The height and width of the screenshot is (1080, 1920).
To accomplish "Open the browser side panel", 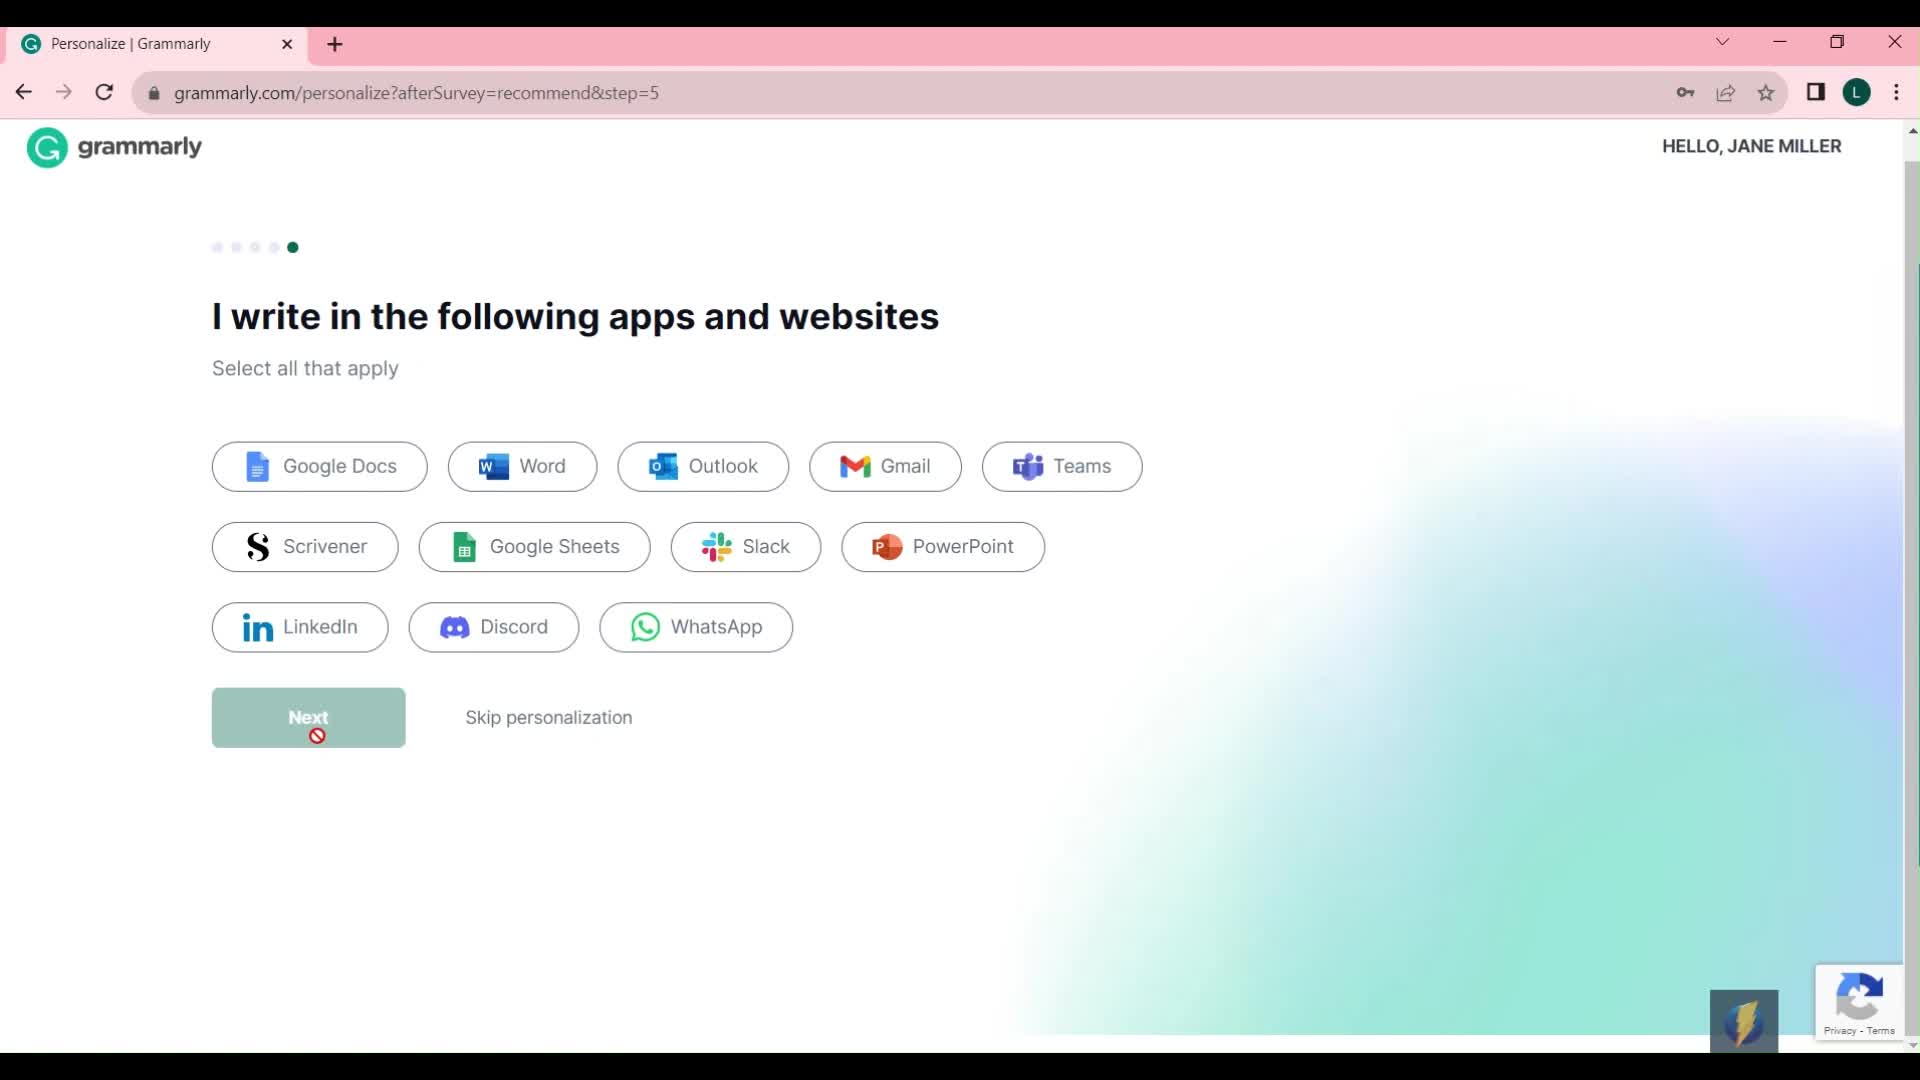I will (x=1816, y=92).
